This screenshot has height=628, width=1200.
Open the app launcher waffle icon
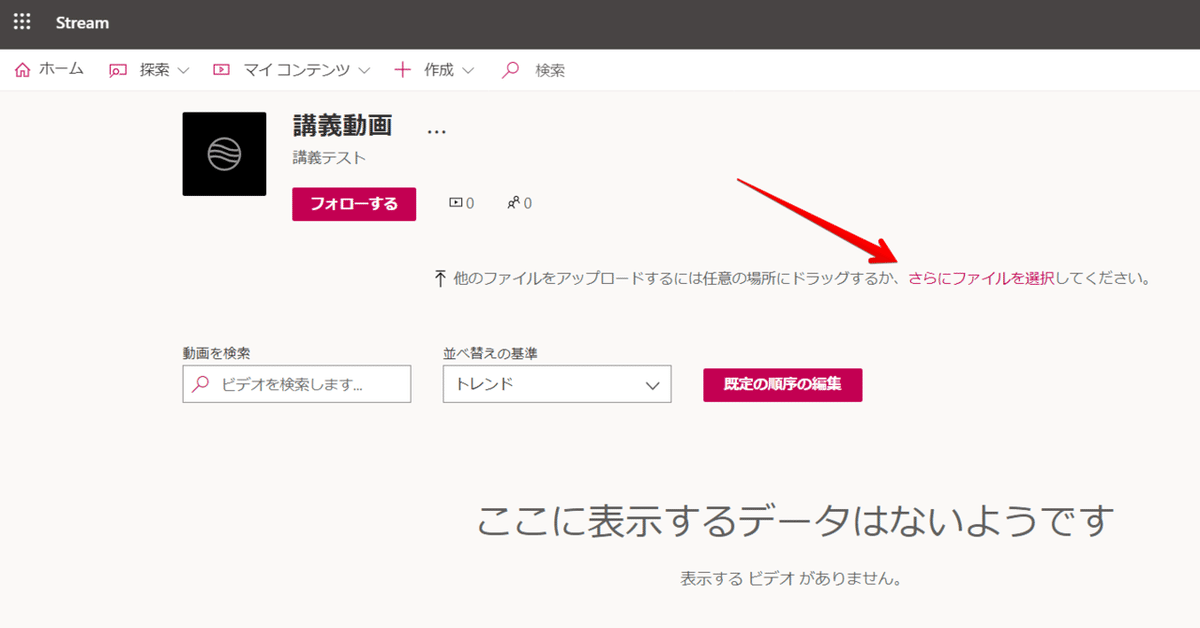tap(22, 22)
